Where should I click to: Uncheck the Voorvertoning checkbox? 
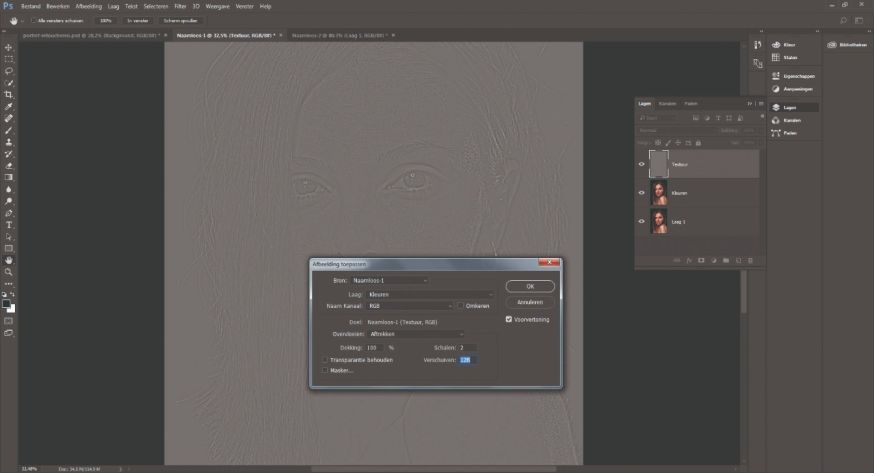[509, 319]
